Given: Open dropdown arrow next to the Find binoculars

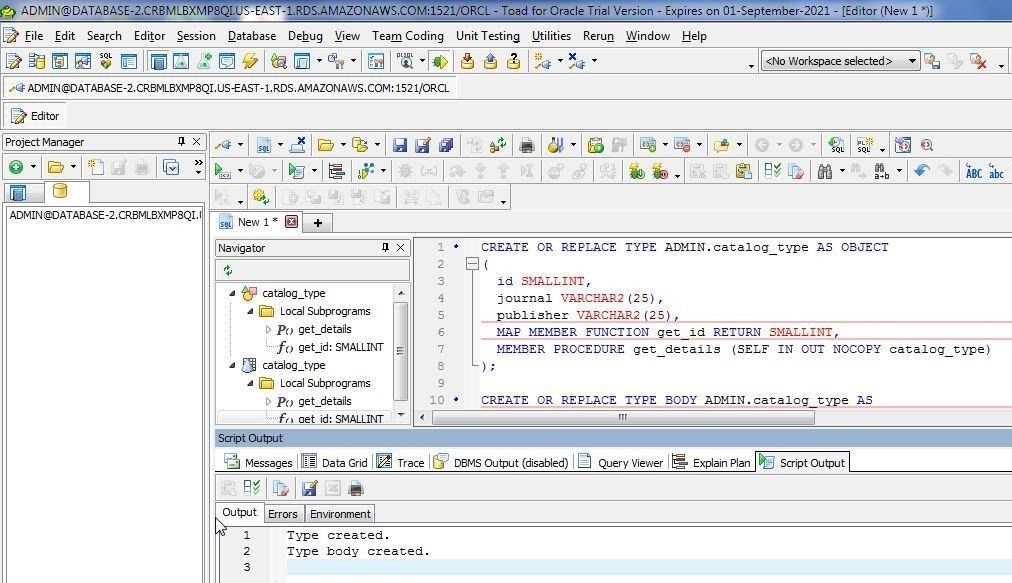Looking at the screenshot, I should pos(842,171).
